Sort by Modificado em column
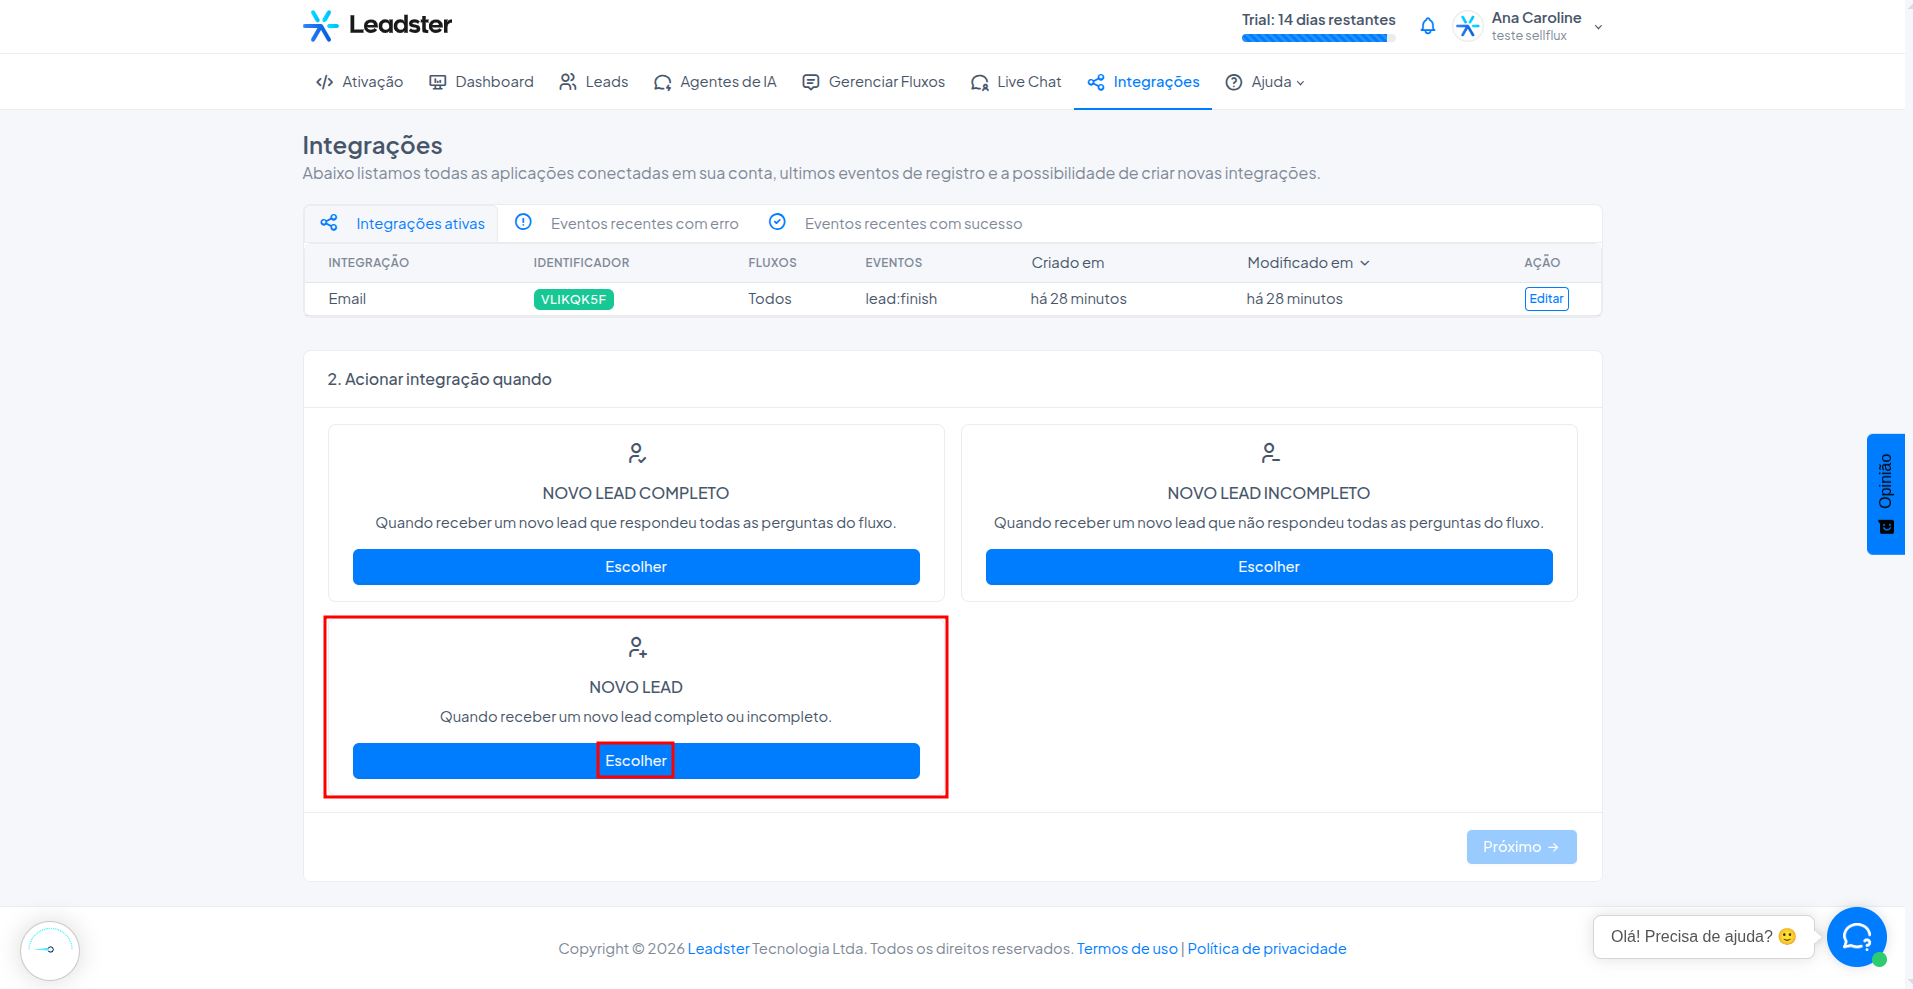Screen dimensions: 1913x989 (x=1308, y=263)
